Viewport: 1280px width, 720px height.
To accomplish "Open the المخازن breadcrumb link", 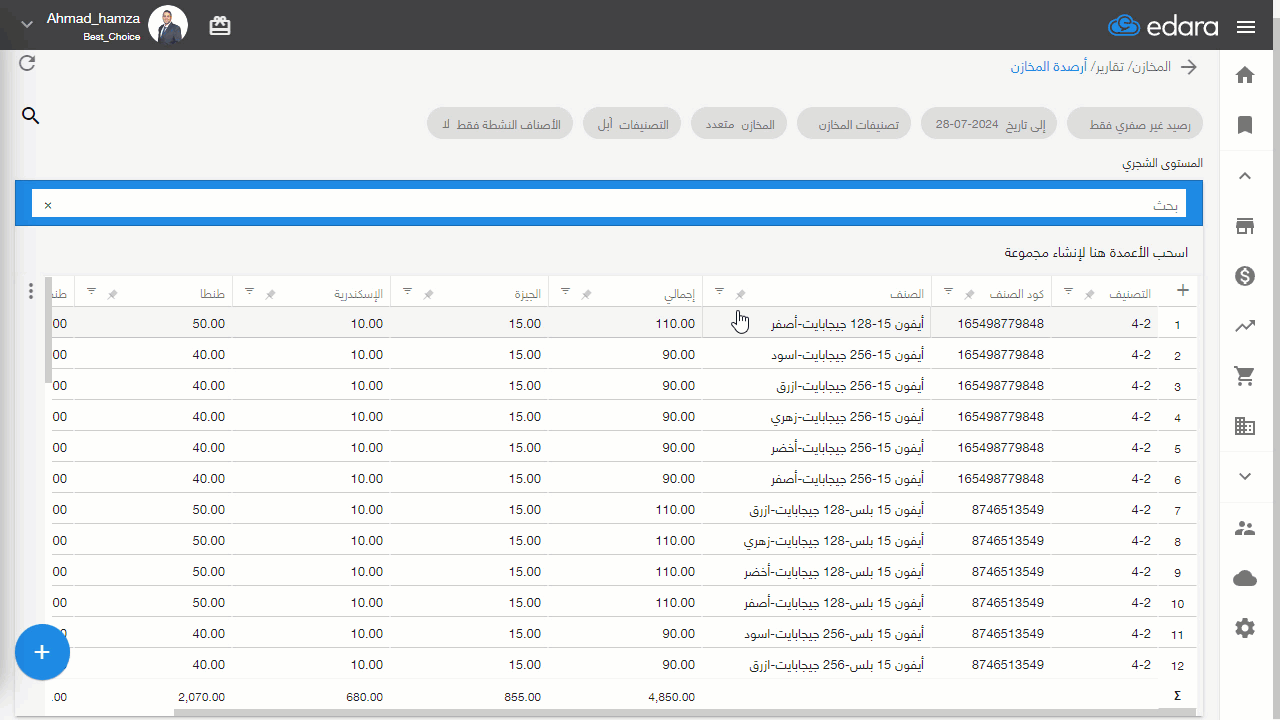I will [1152, 67].
